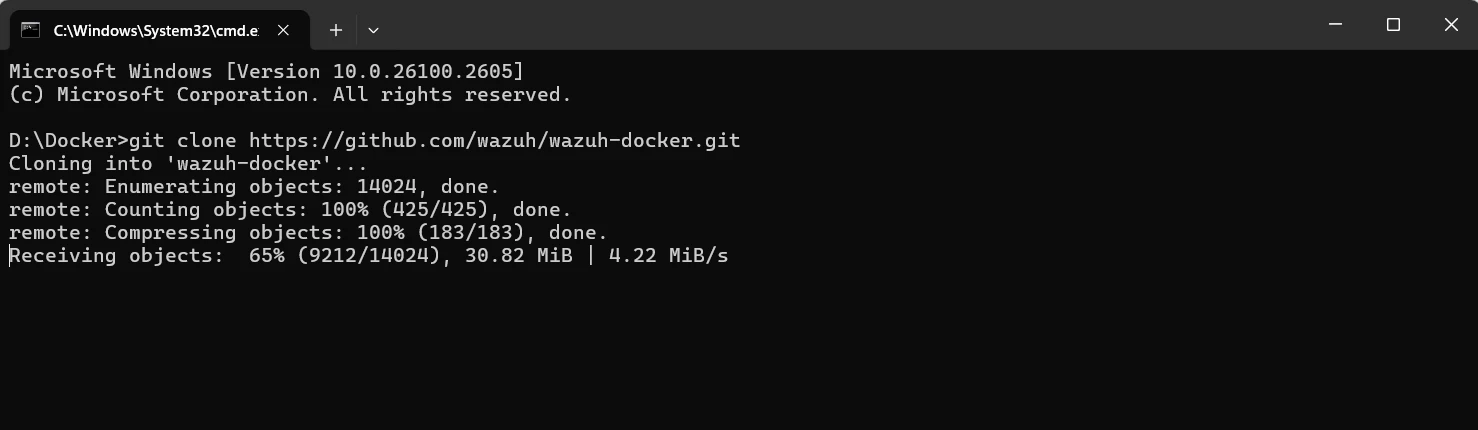This screenshot has width=1478, height=430.
Task: Click the D:\Docker> prompt text
Action: (68, 140)
